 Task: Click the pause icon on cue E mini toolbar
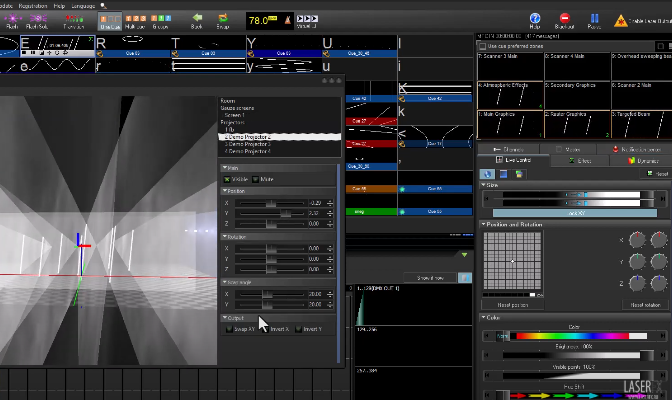coord(33,53)
